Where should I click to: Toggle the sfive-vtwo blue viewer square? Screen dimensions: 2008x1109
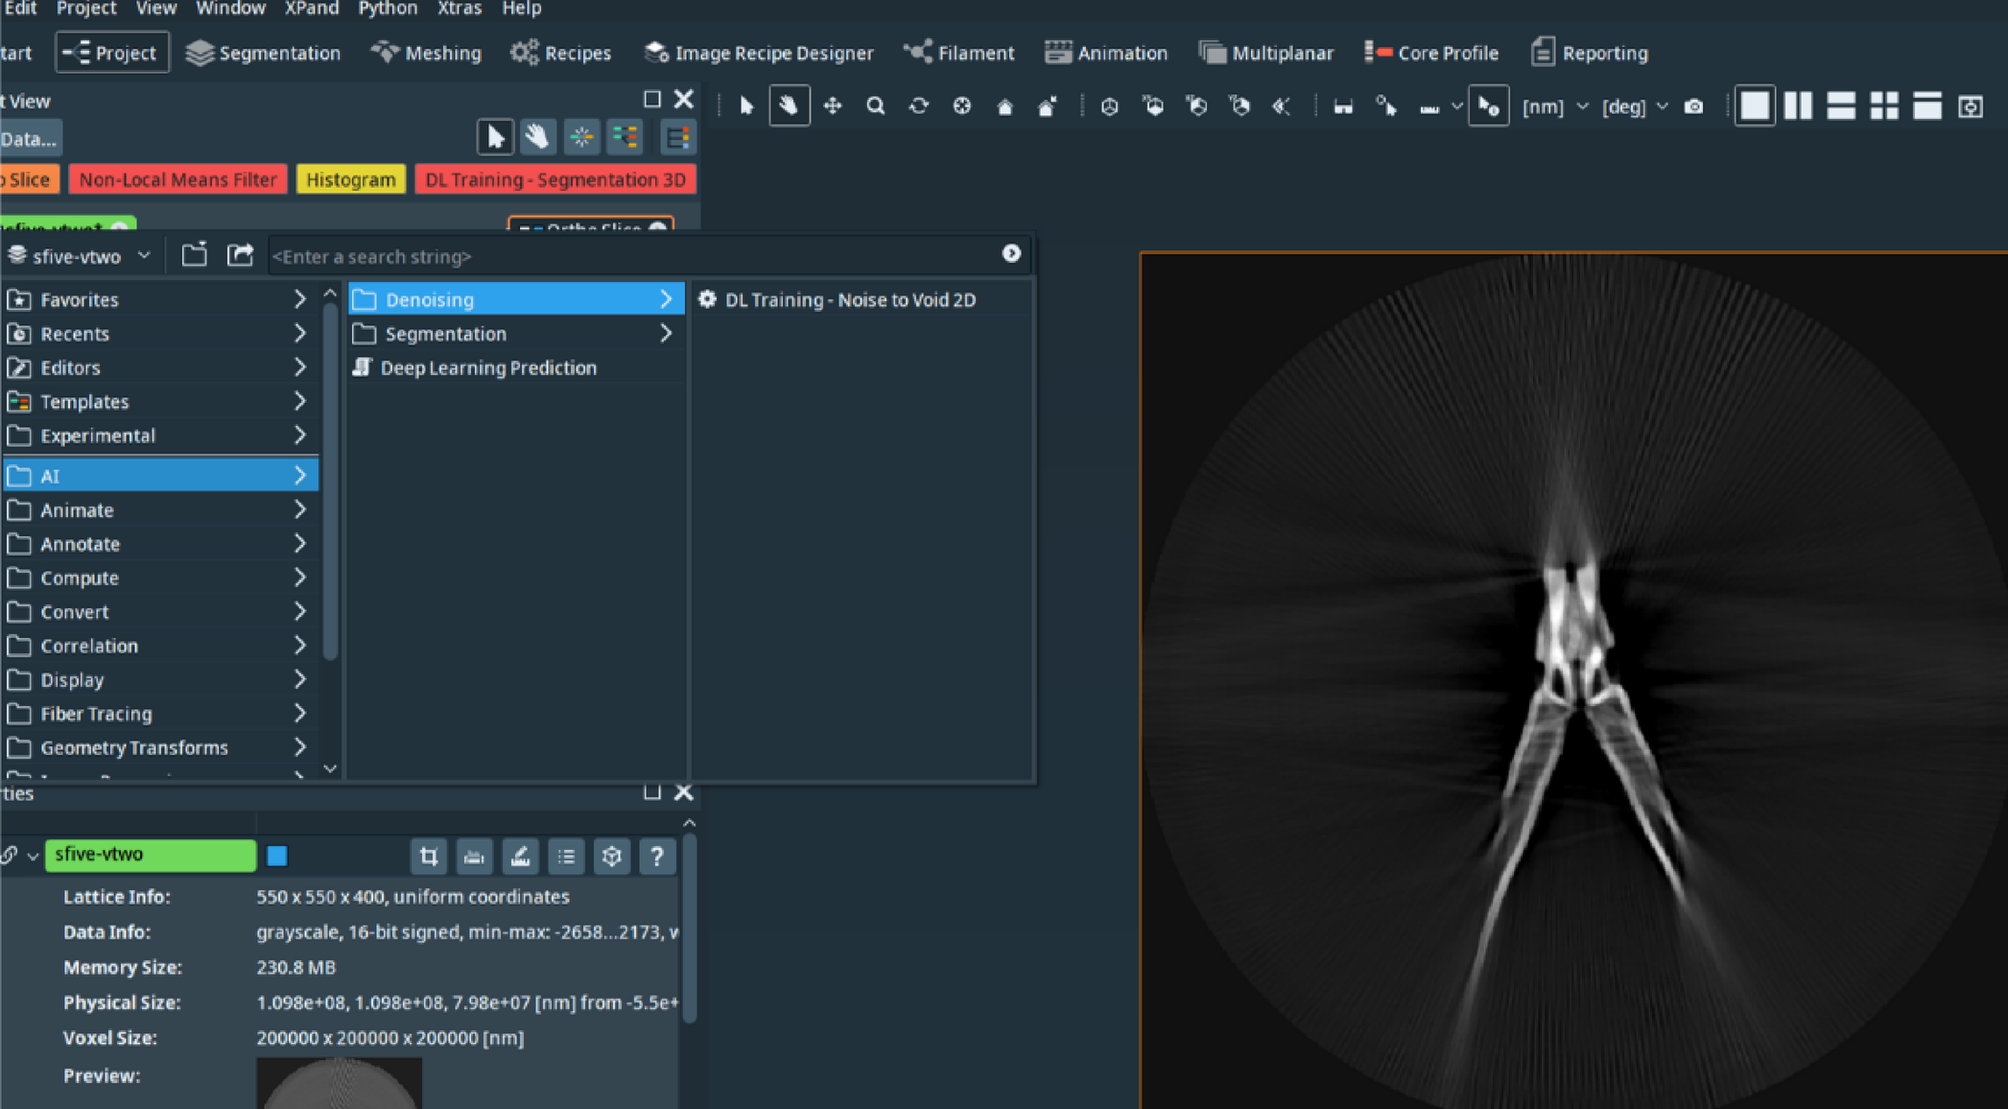click(277, 855)
